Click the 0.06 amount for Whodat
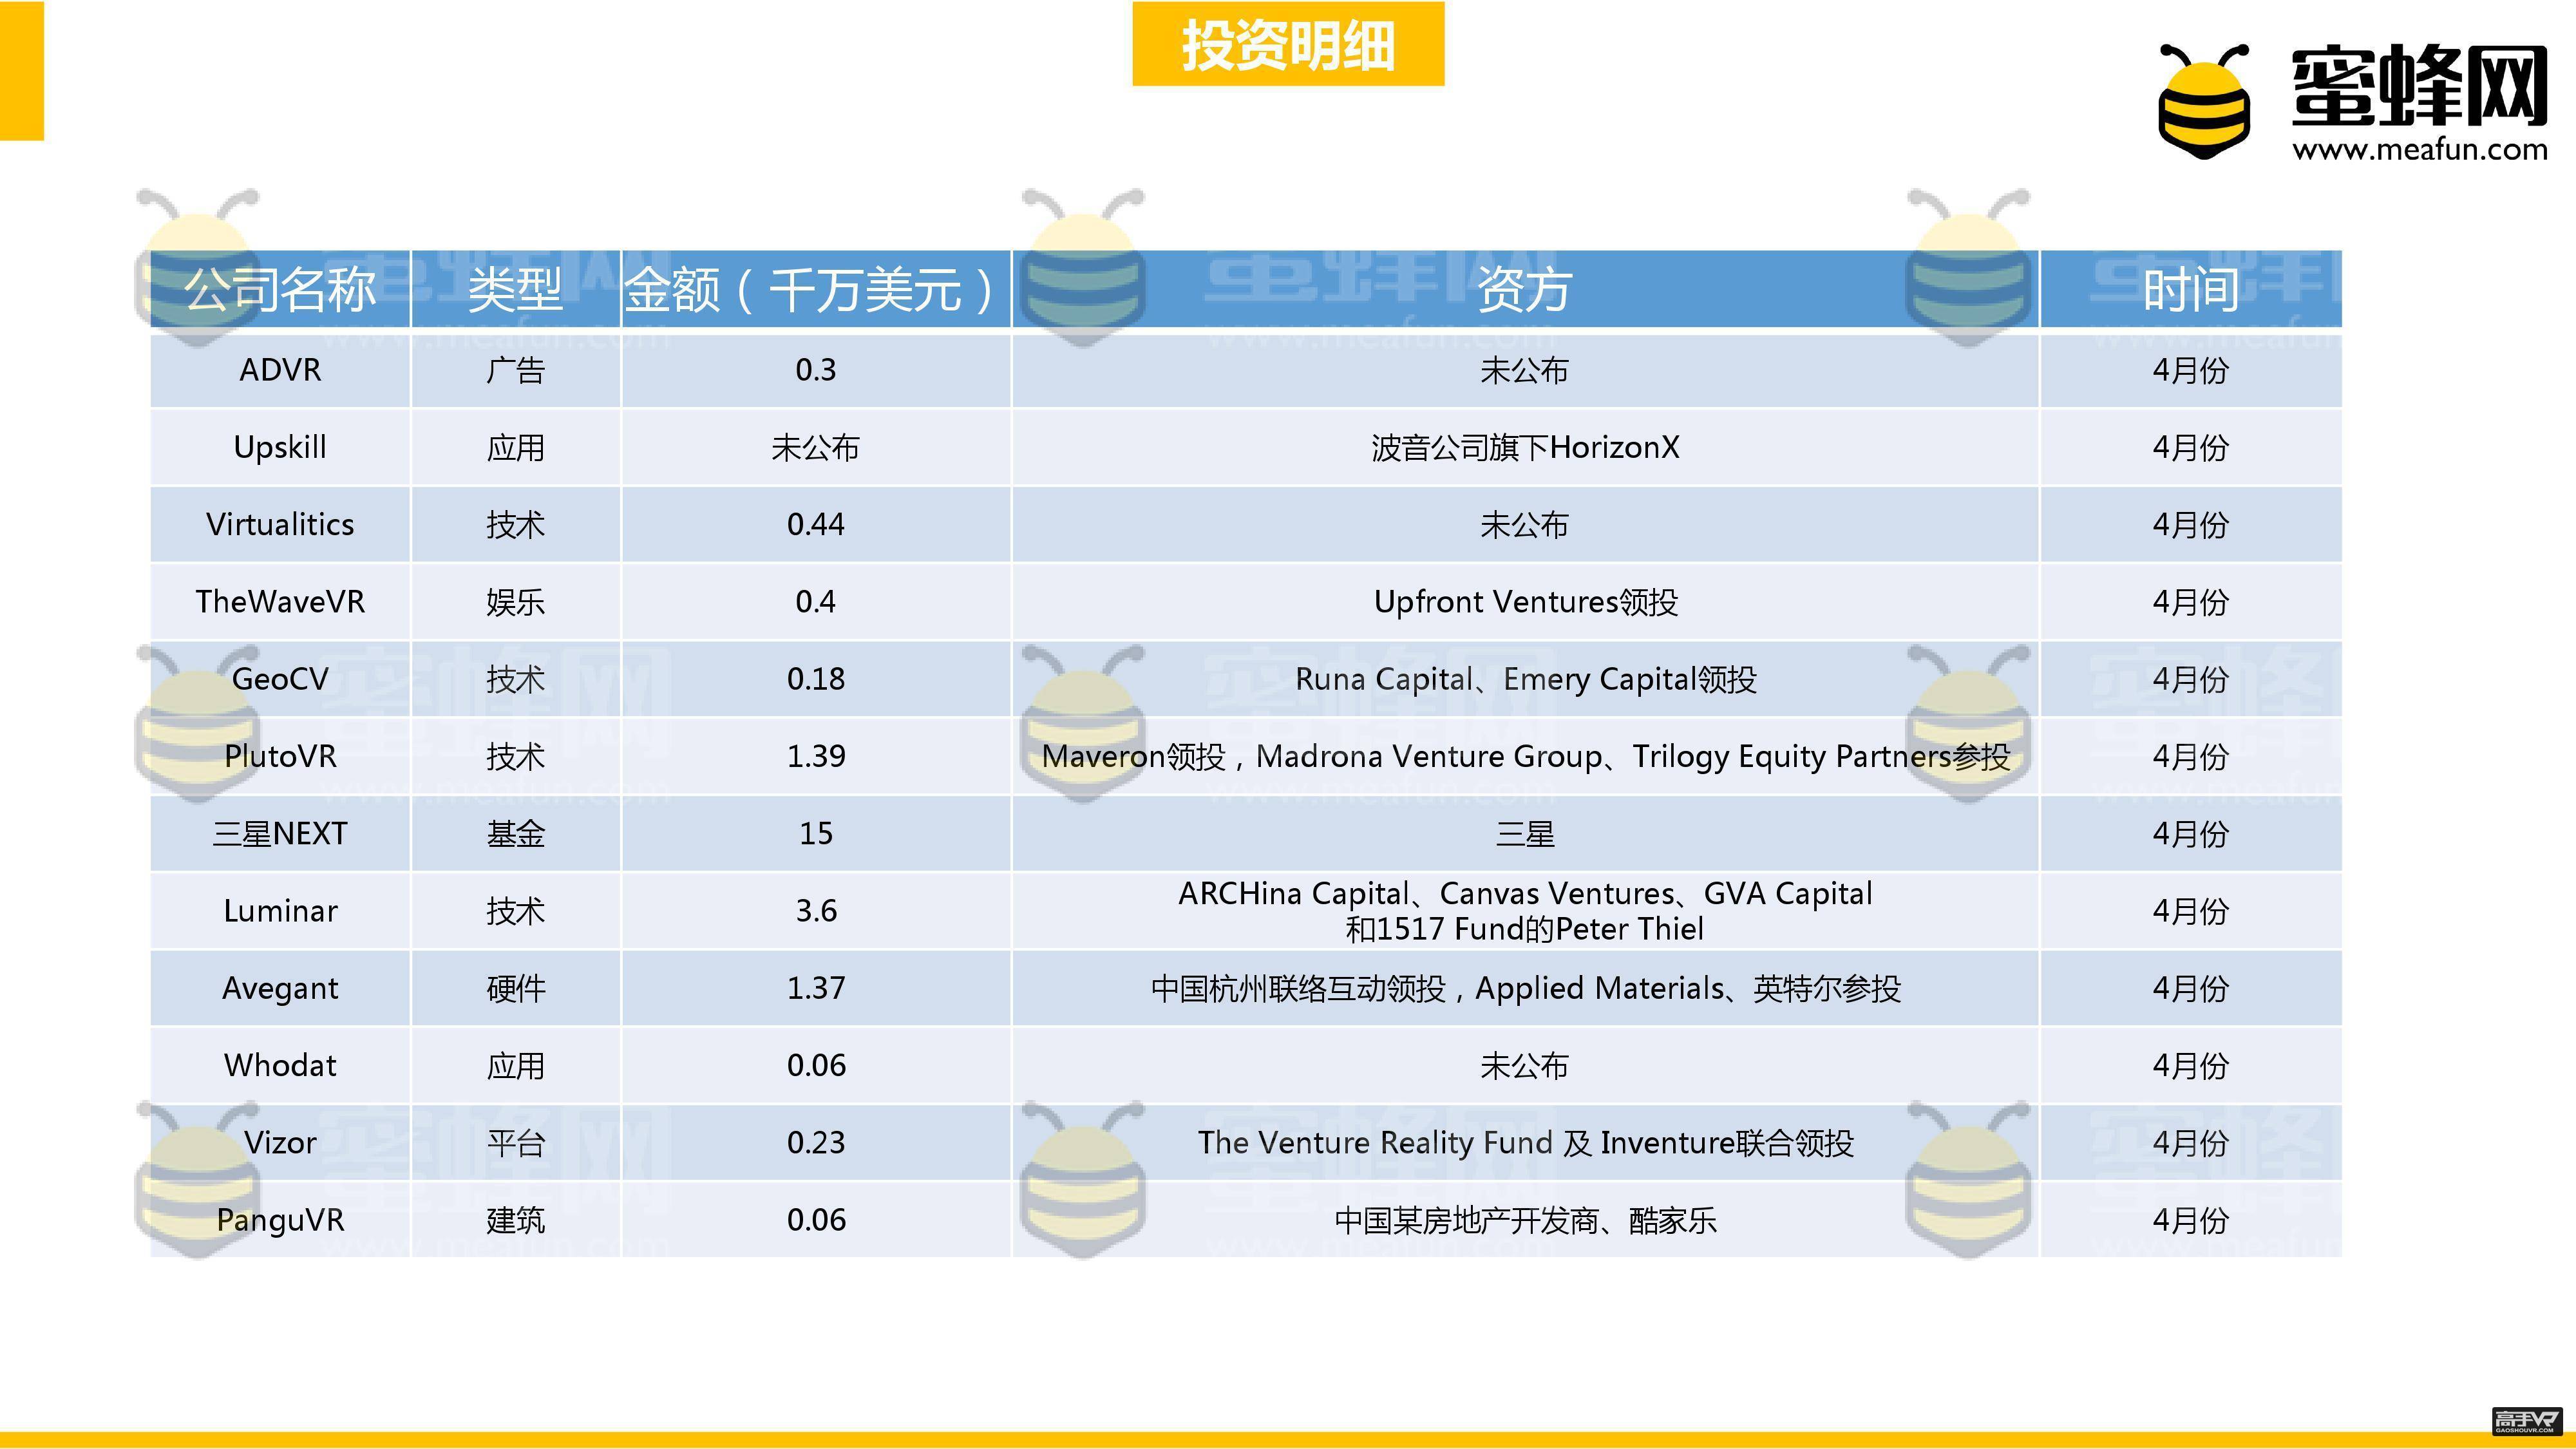This screenshot has width=2576, height=1449. tap(816, 1065)
